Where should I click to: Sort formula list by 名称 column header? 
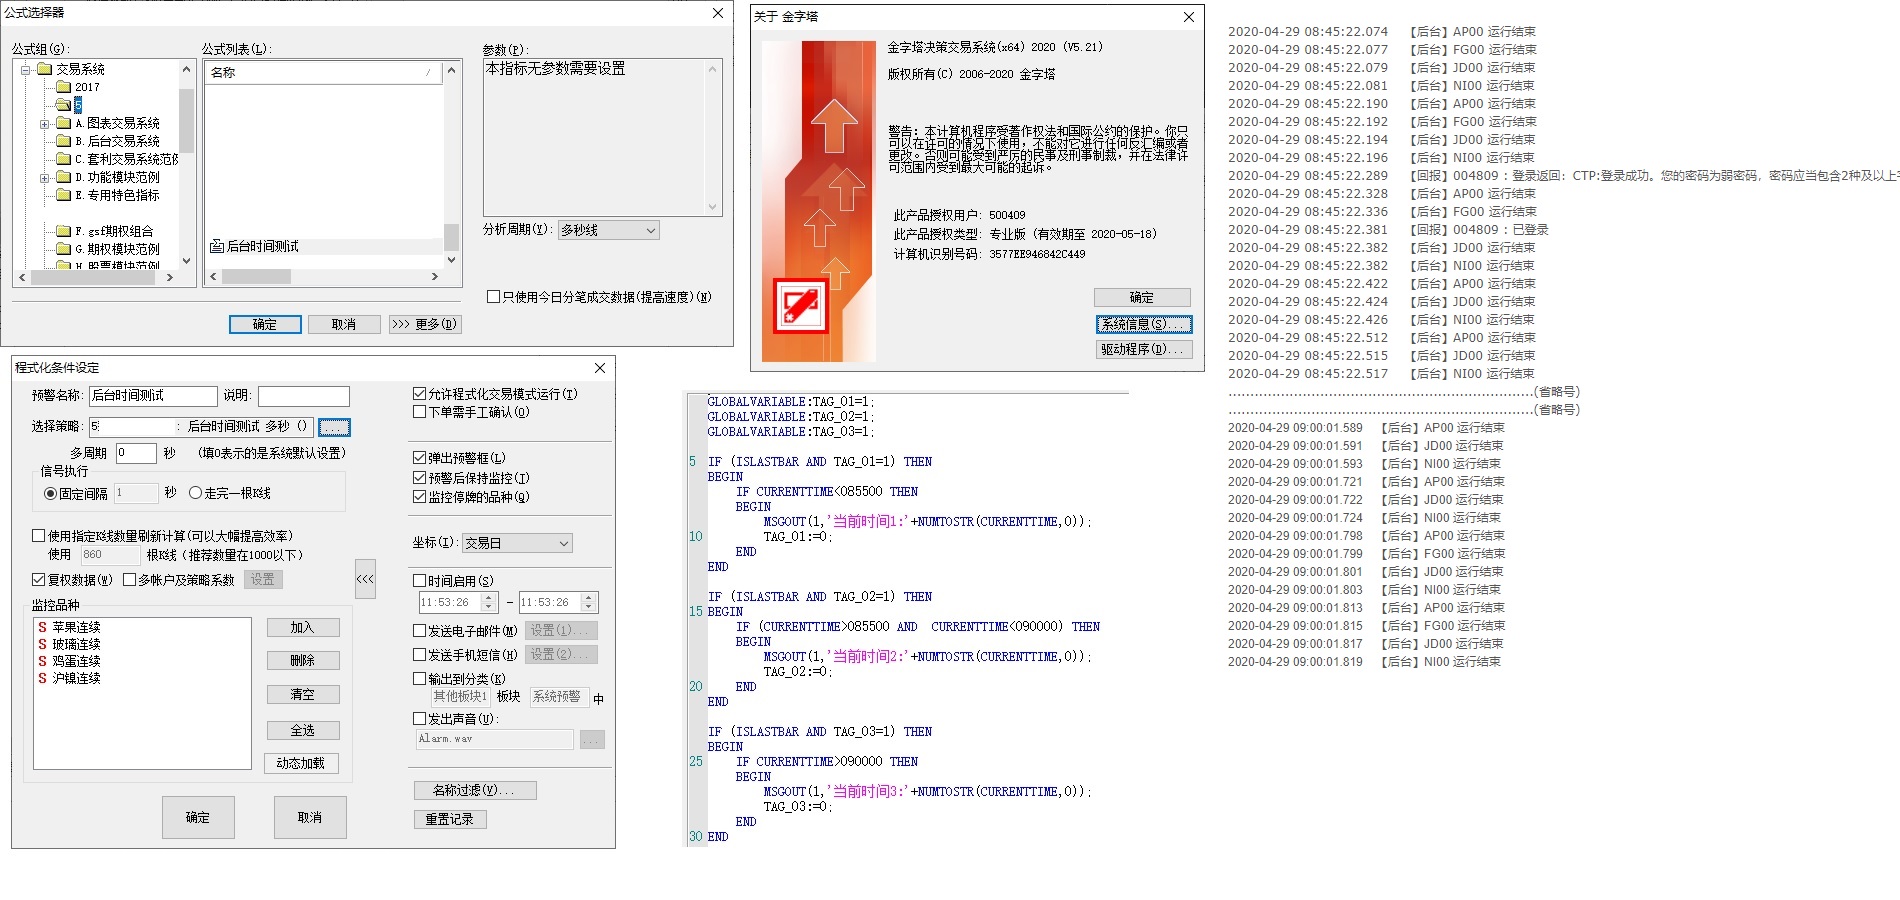(322, 73)
